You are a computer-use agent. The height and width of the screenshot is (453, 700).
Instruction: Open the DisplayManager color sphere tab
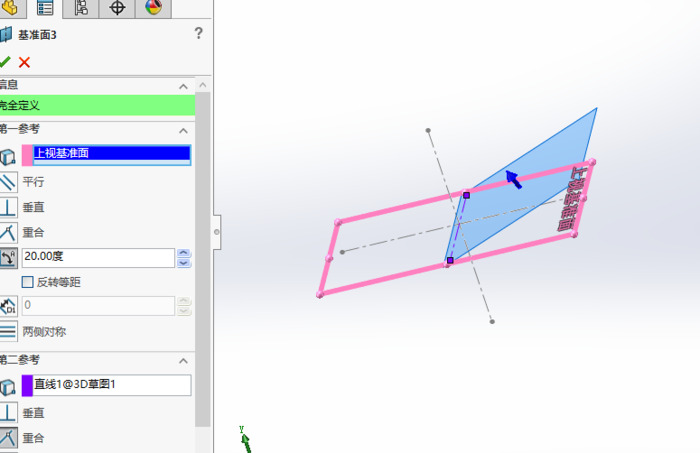153,8
